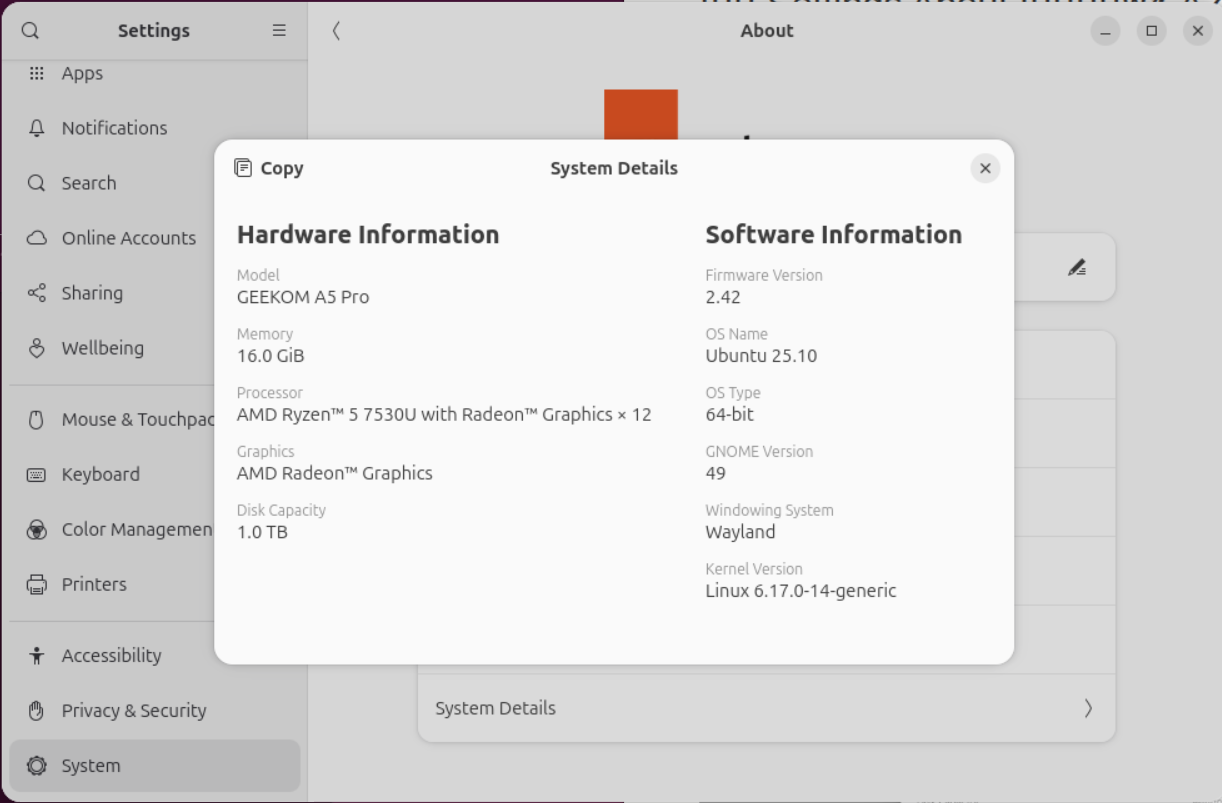
Task: Select Sharing in the sidebar
Action: pos(92,293)
